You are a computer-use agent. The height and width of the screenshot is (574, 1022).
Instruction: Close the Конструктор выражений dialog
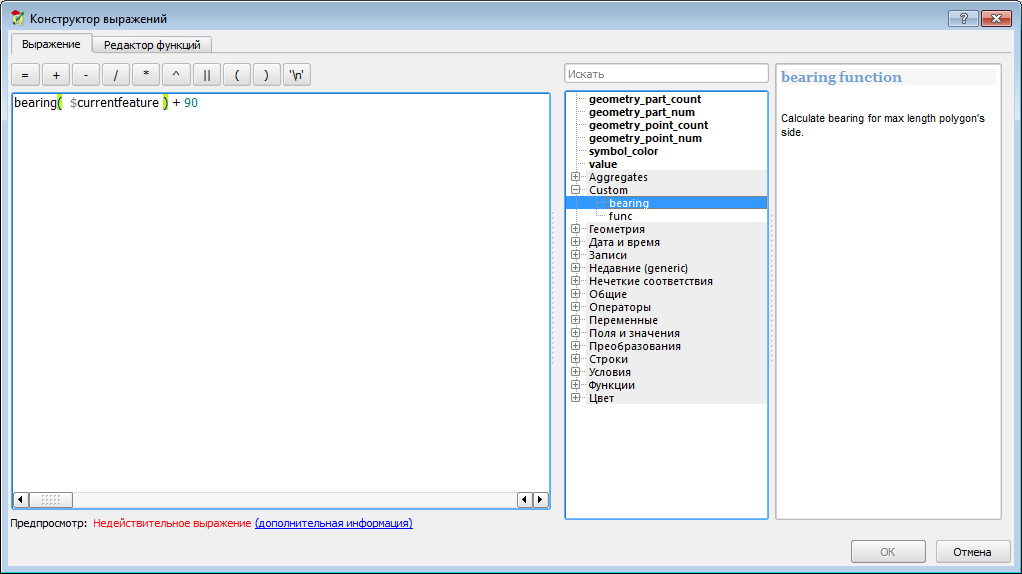(996, 18)
